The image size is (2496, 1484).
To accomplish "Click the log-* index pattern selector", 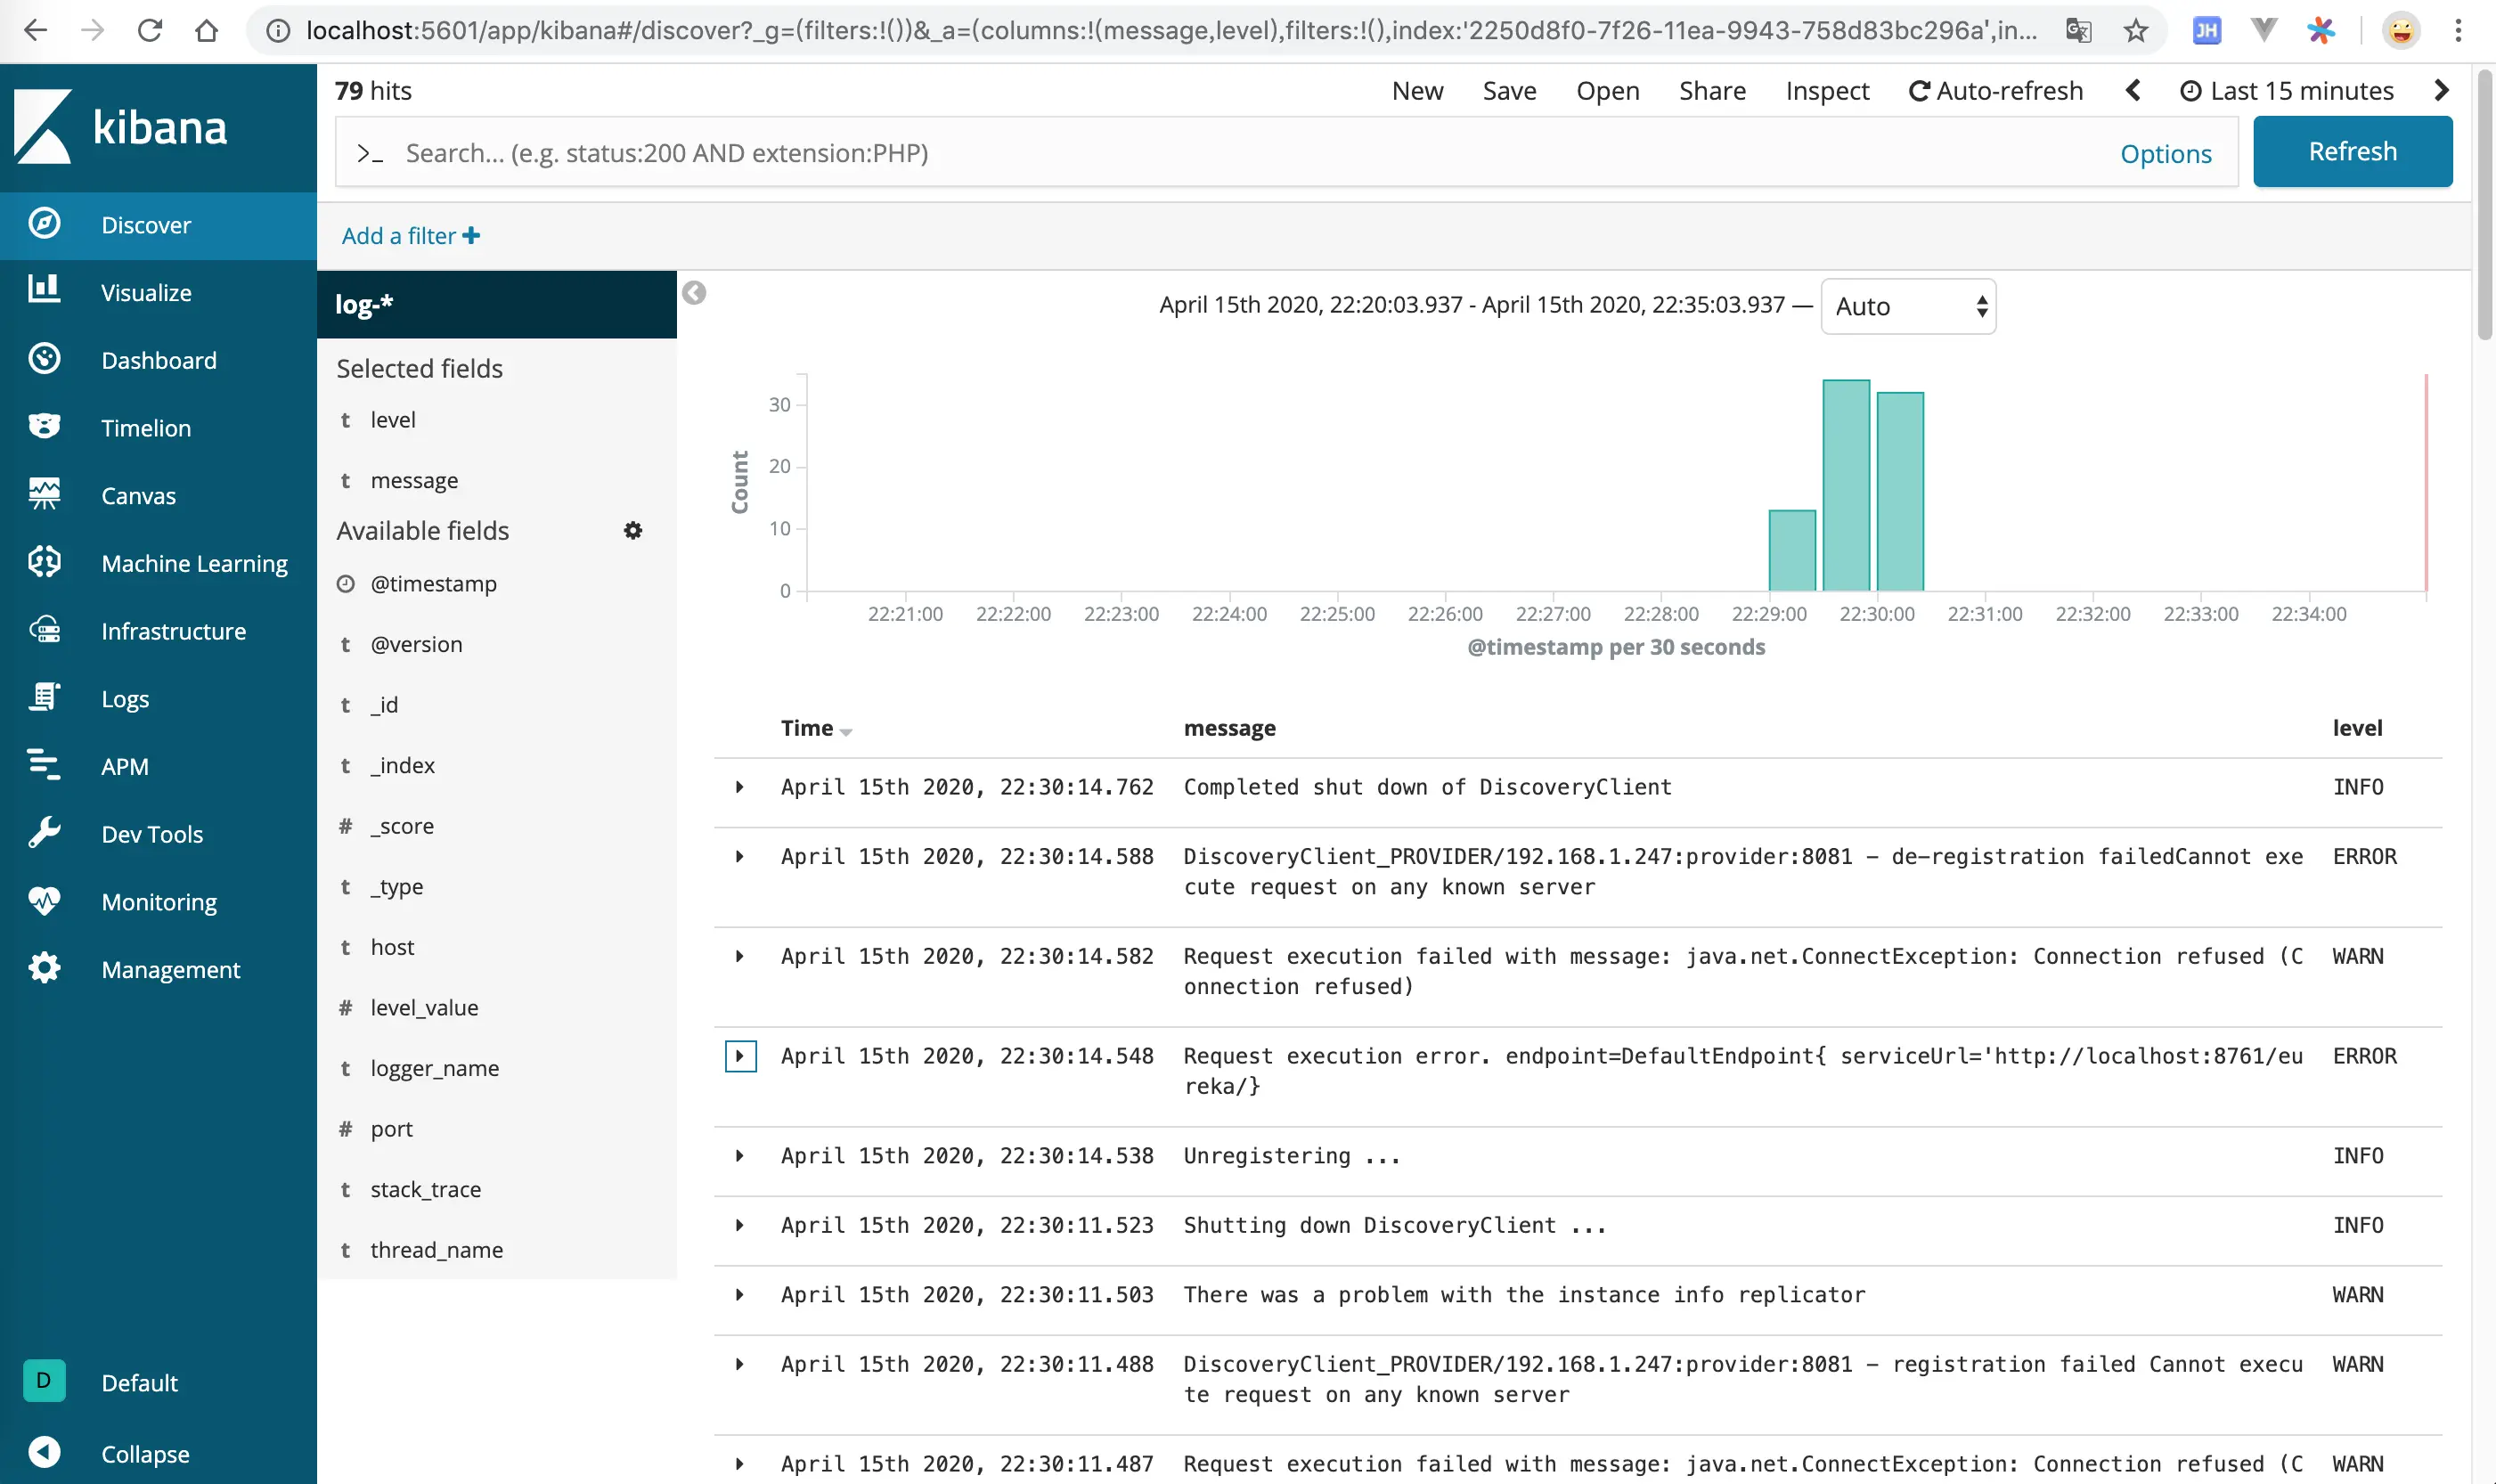I will tap(497, 304).
